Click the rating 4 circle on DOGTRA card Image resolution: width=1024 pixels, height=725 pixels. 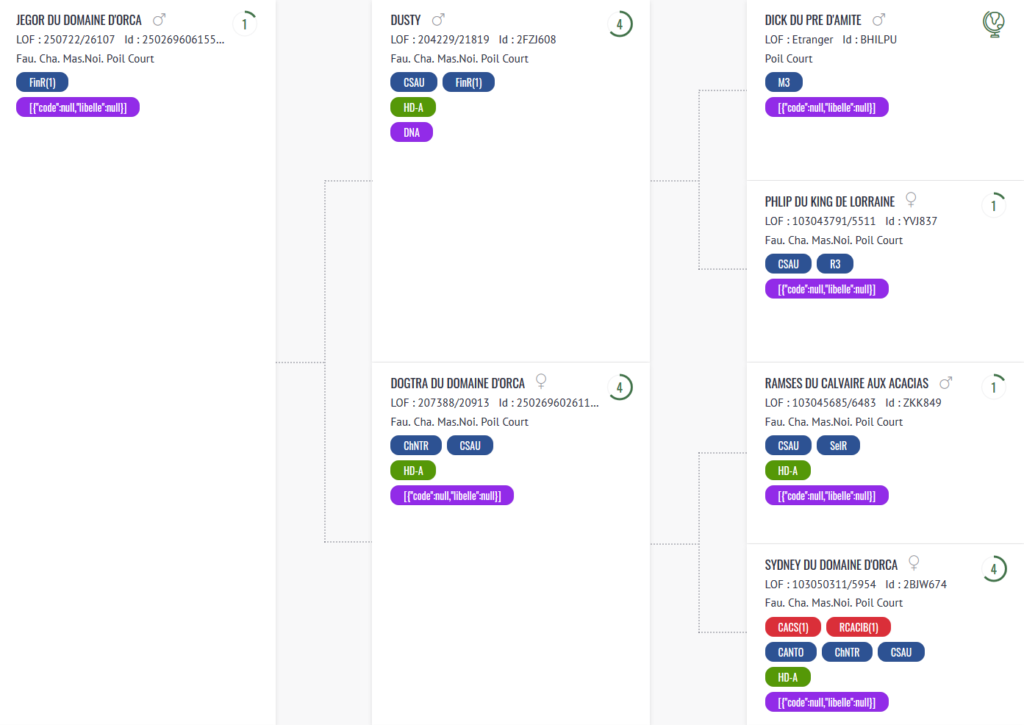point(620,387)
